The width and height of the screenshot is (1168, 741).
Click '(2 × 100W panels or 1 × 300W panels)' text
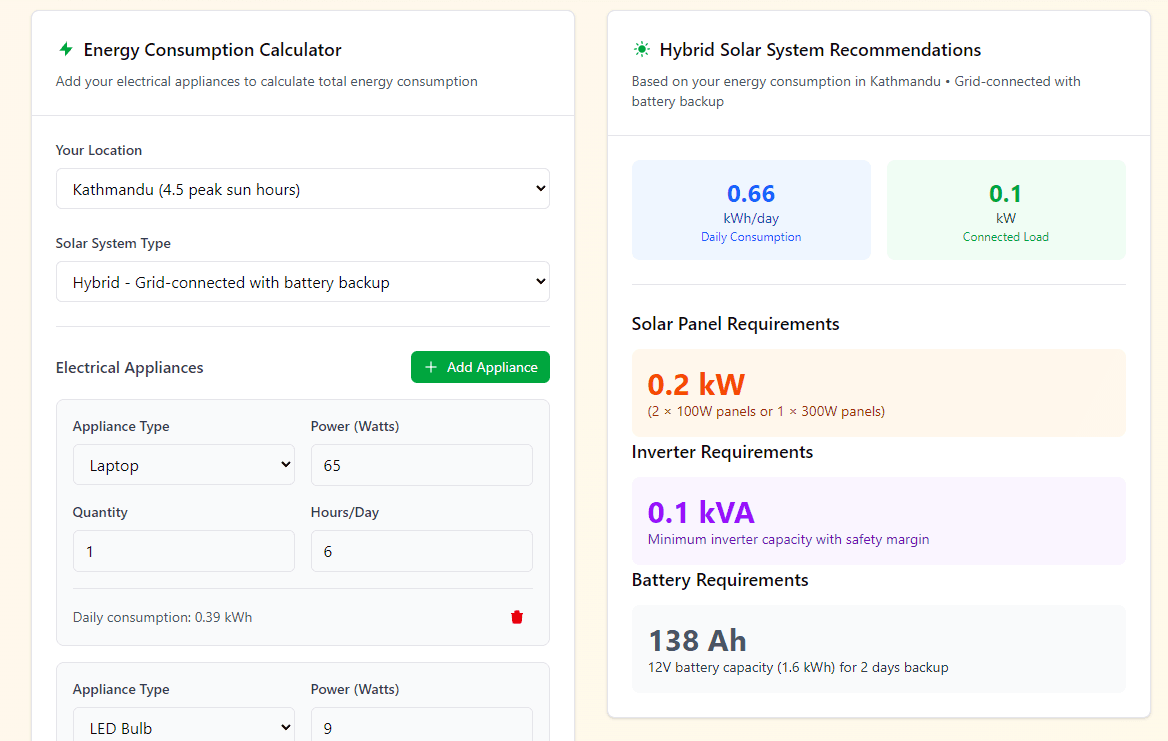tap(766, 412)
